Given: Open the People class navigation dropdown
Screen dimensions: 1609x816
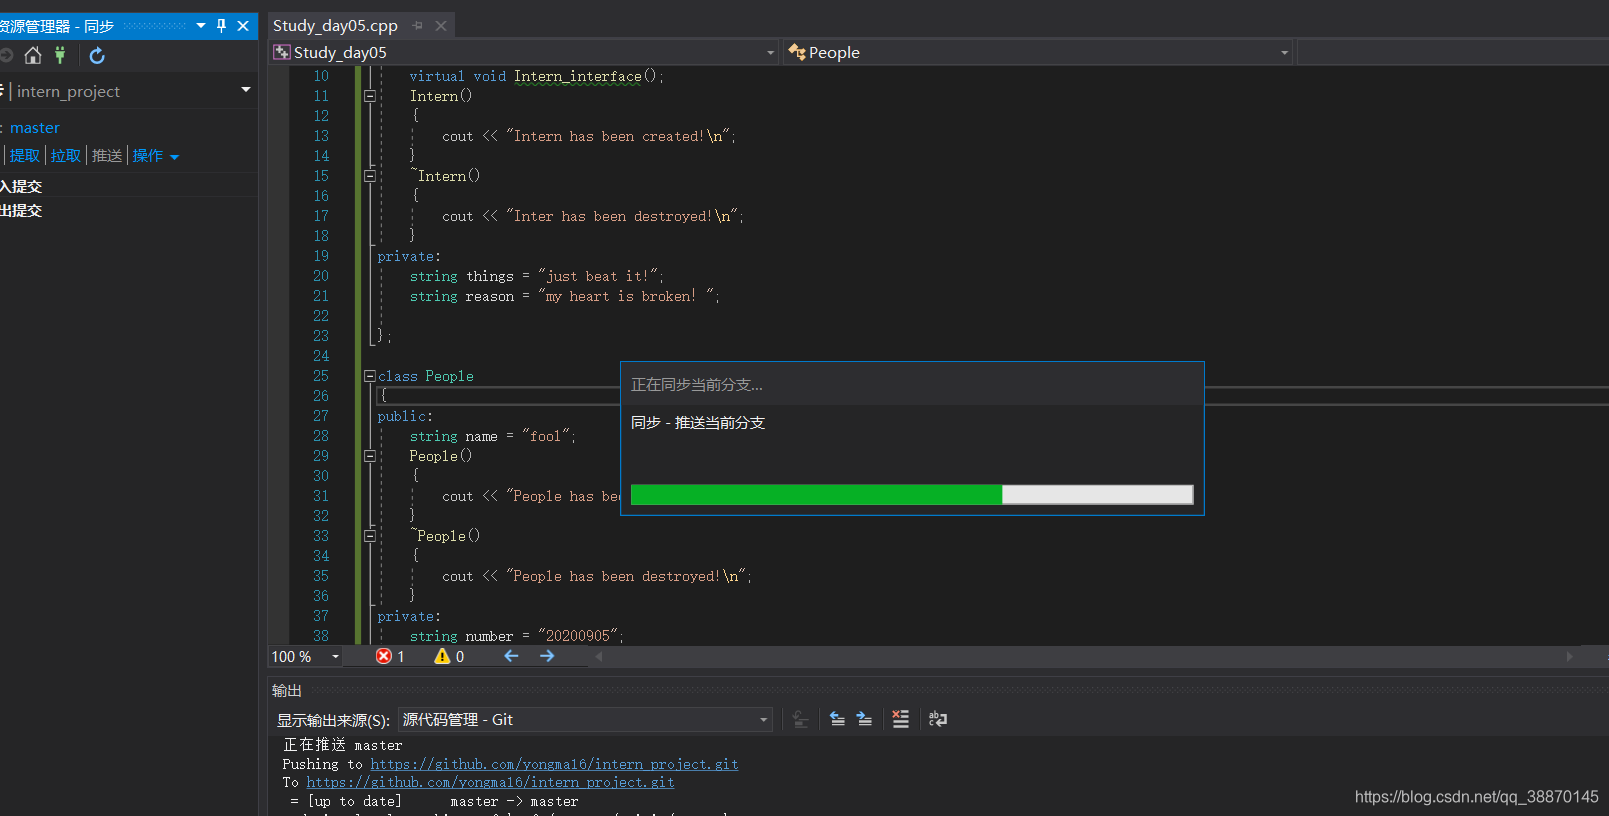Looking at the screenshot, I should [x=1284, y=52].
